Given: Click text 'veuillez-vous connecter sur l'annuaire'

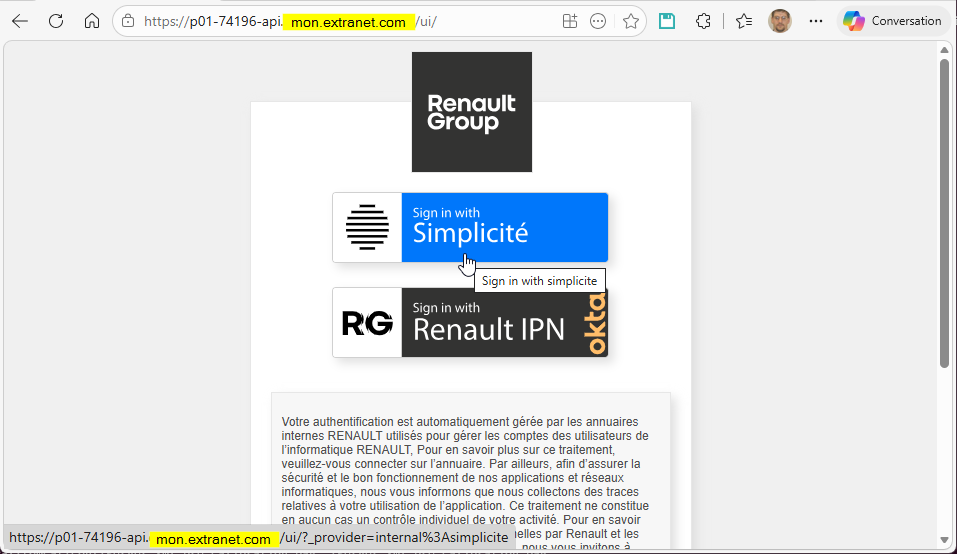Looking at the screenshot, I should click(383, 464).
